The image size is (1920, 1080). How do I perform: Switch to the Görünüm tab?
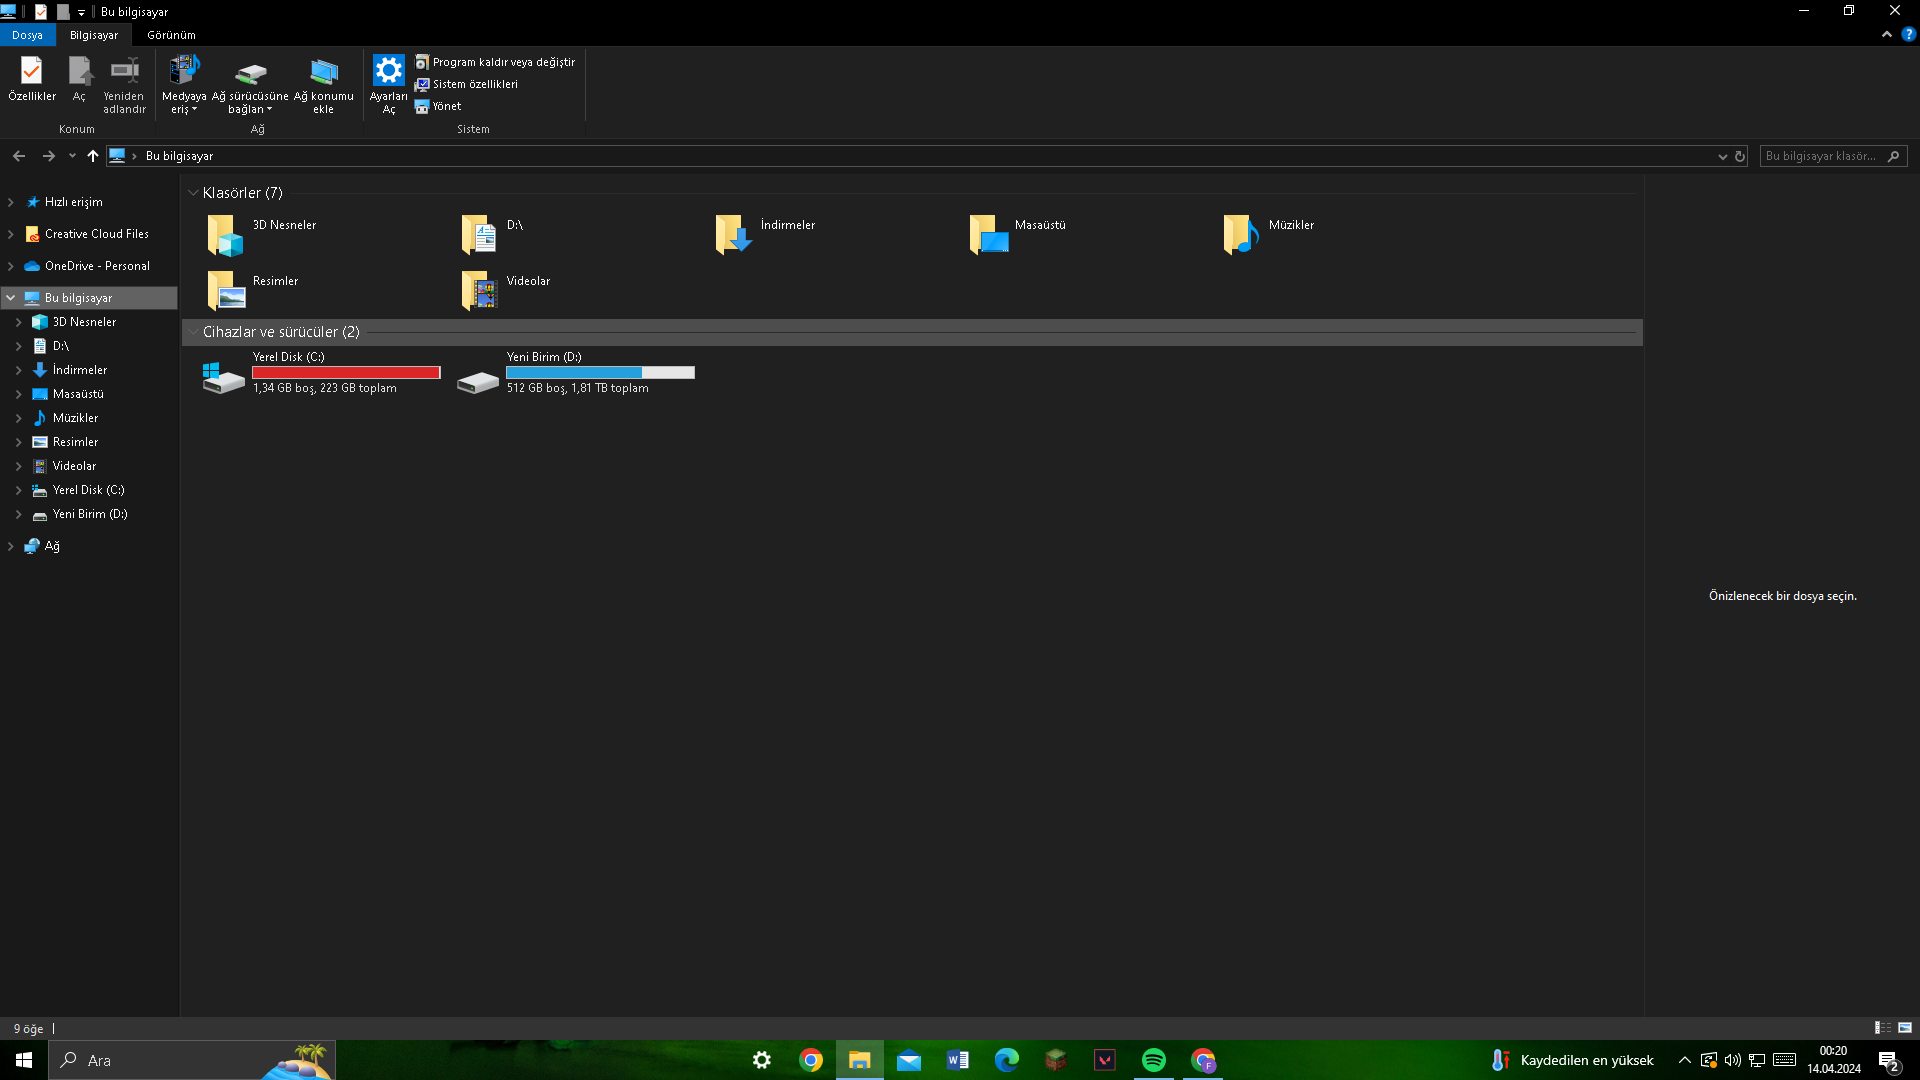171,35
